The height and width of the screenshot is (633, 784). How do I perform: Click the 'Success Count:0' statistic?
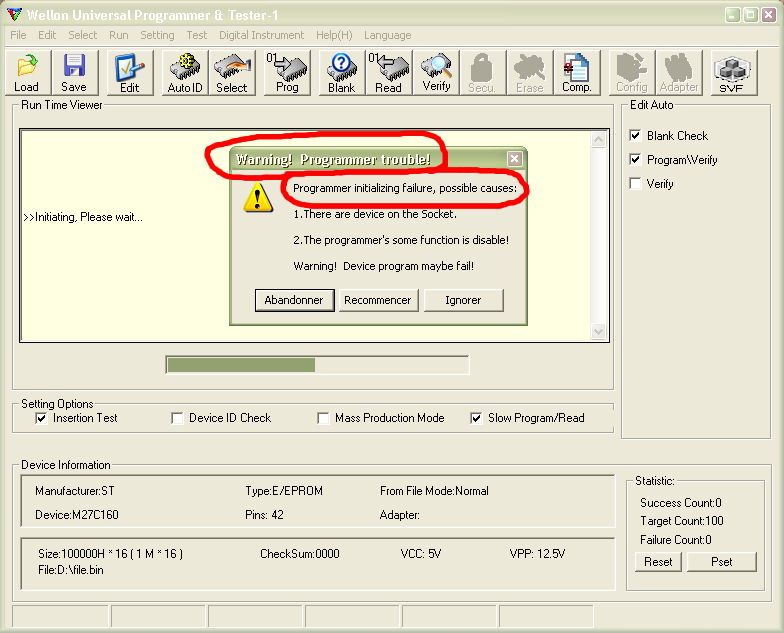click(680, 502)
